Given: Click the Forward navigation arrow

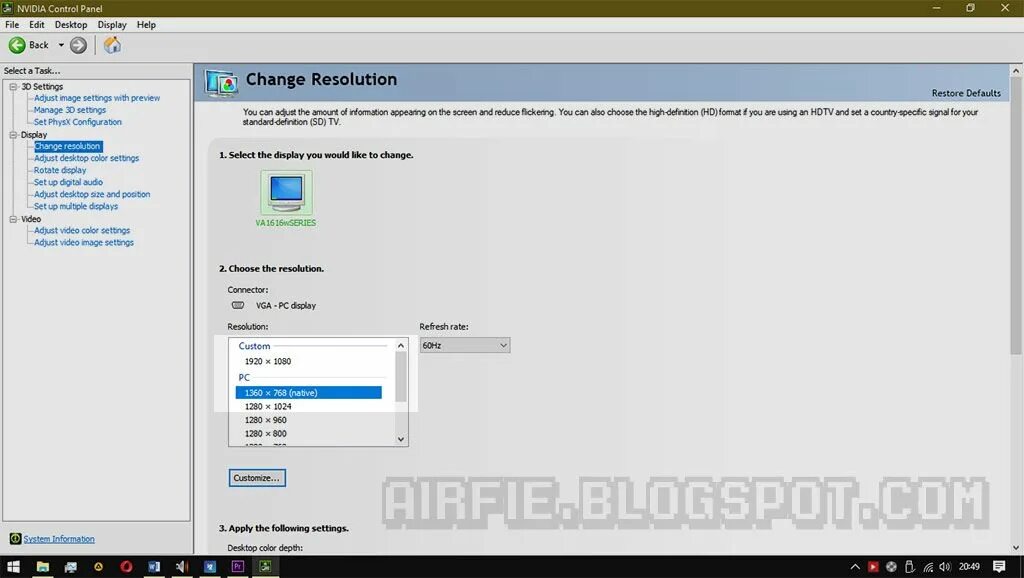Looking at the screenshot, I should (78, 45).
